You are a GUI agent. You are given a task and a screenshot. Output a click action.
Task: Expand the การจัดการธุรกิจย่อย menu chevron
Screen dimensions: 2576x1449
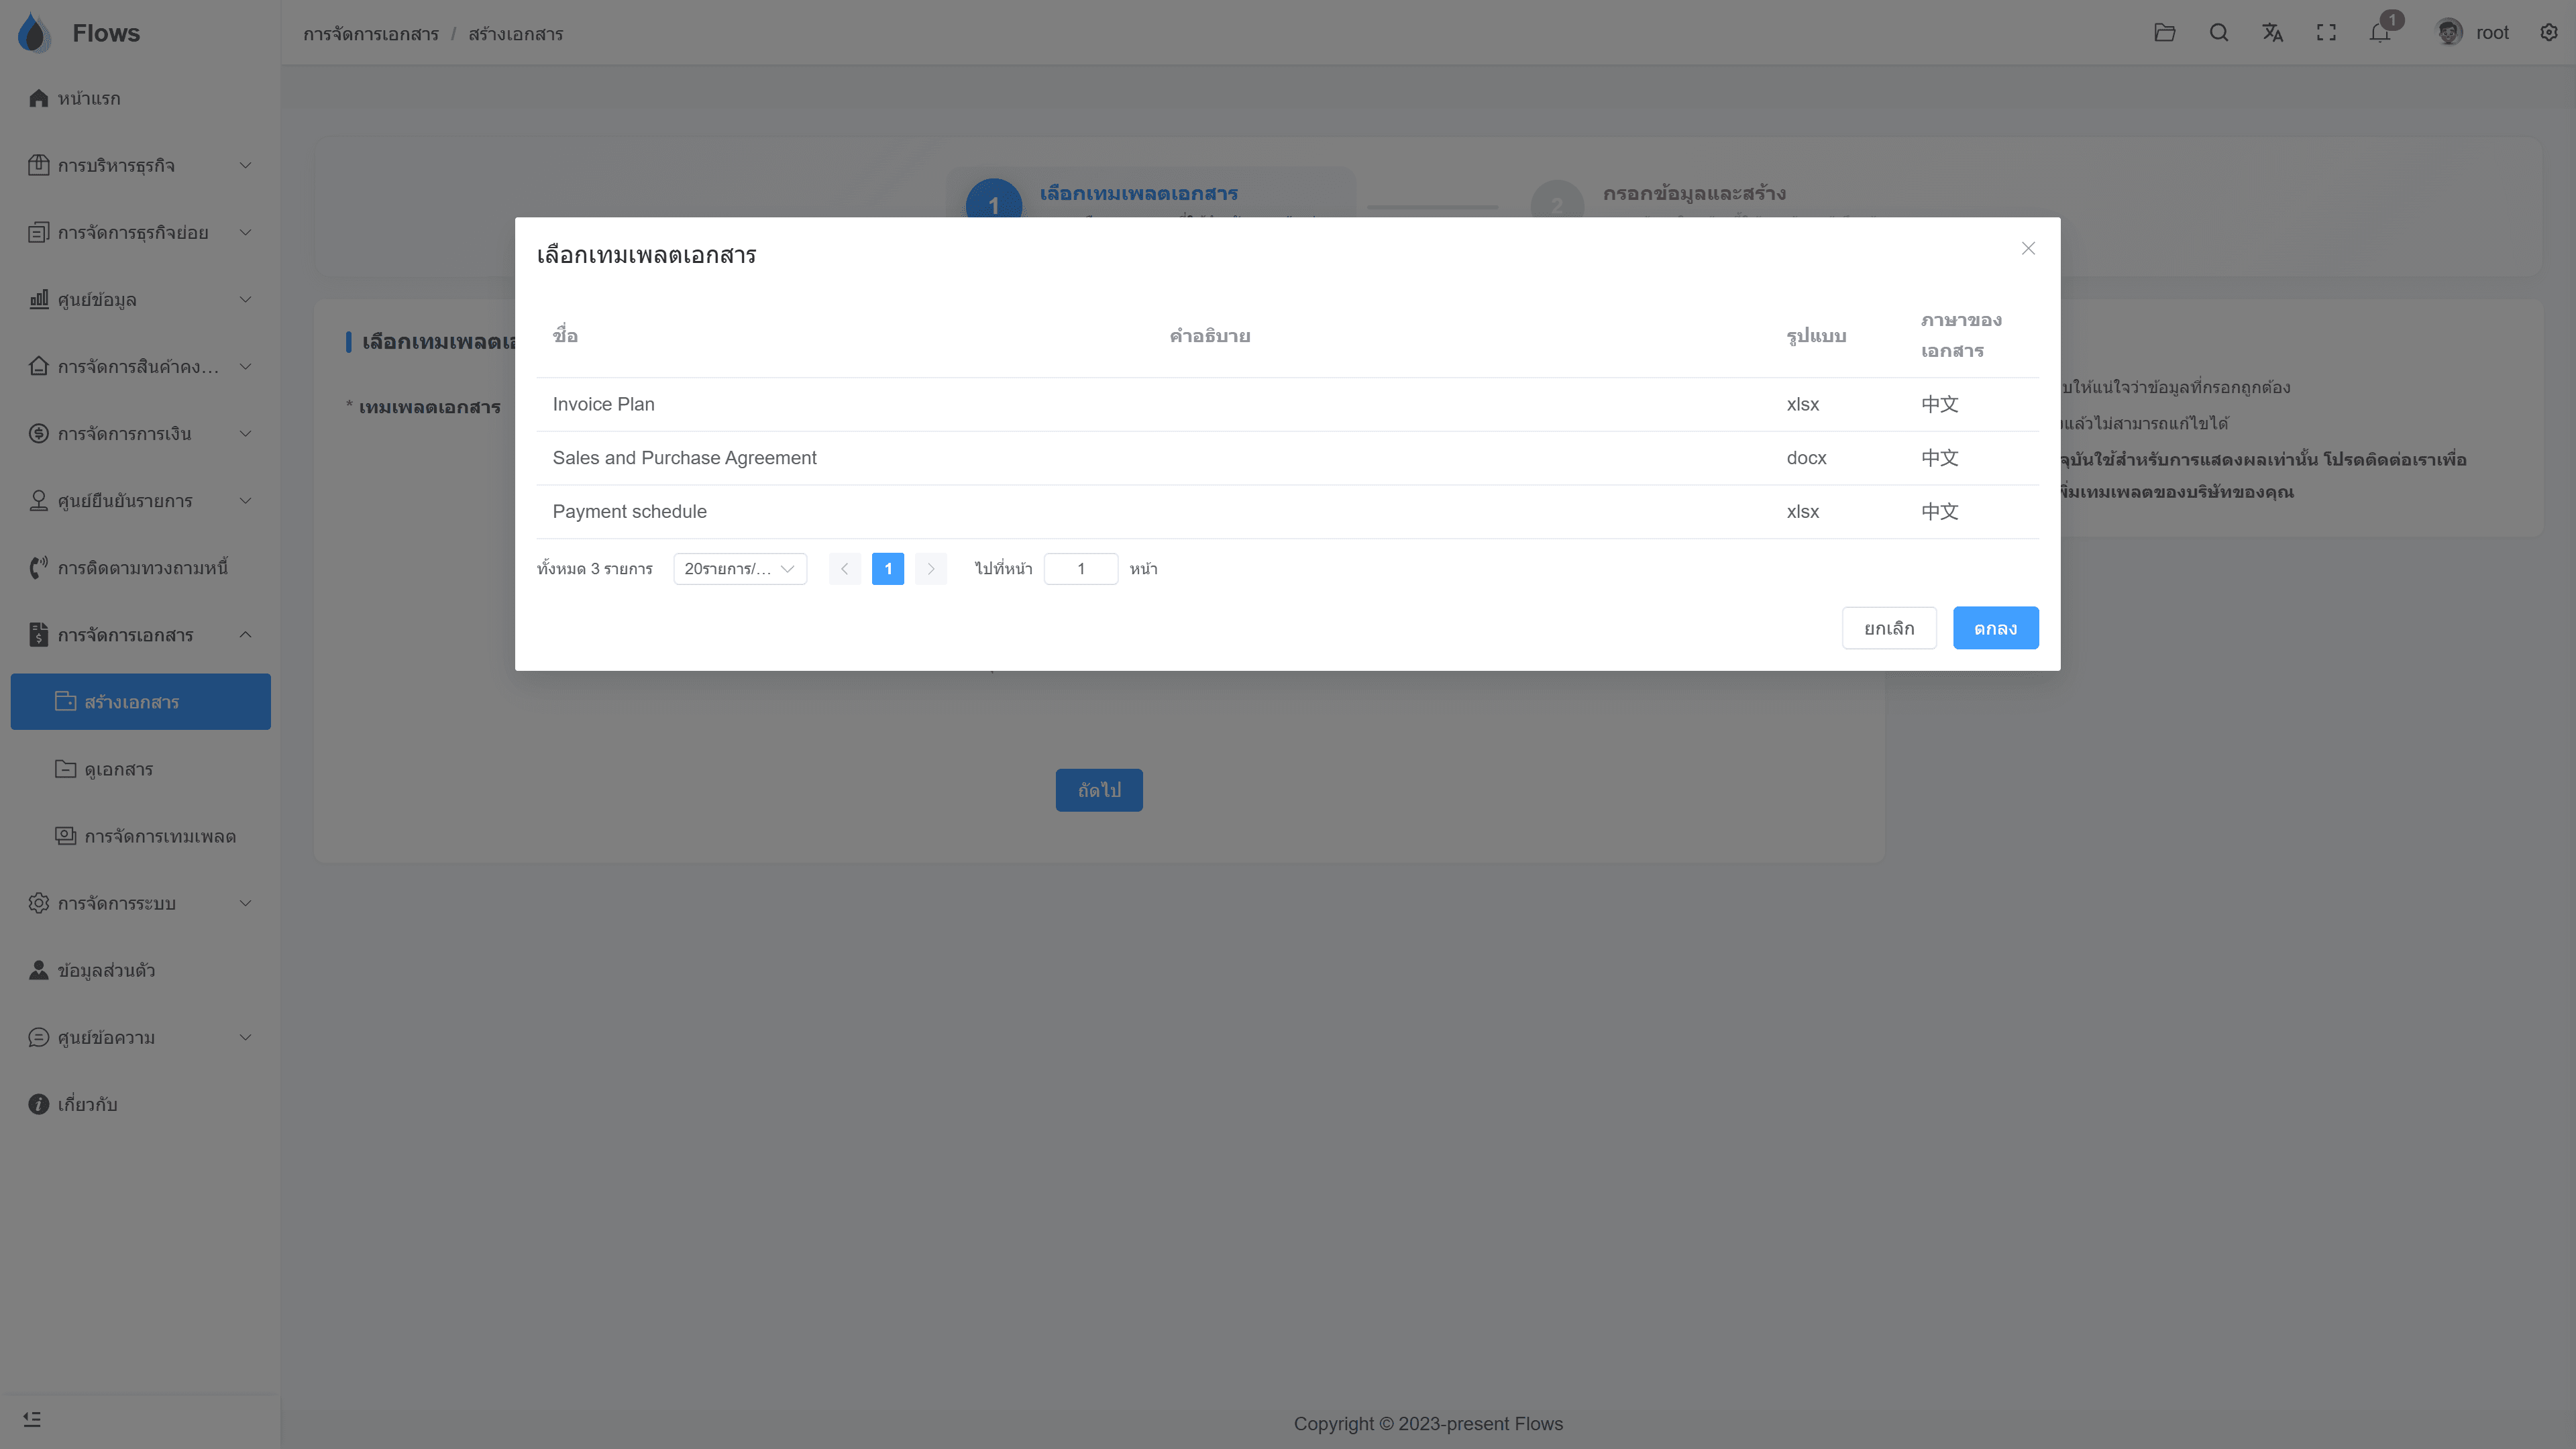click(245, 232)
